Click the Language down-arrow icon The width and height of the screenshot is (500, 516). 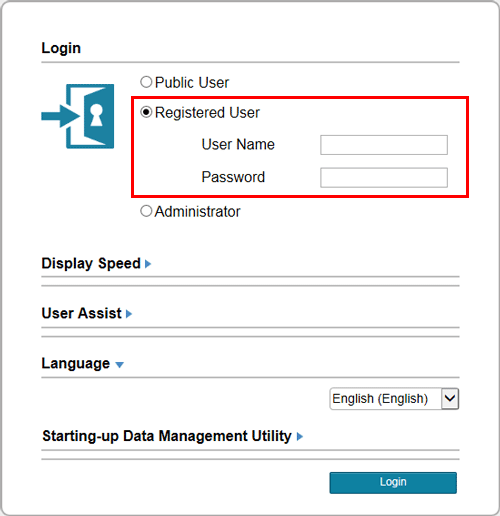click(x=119, y=365)
